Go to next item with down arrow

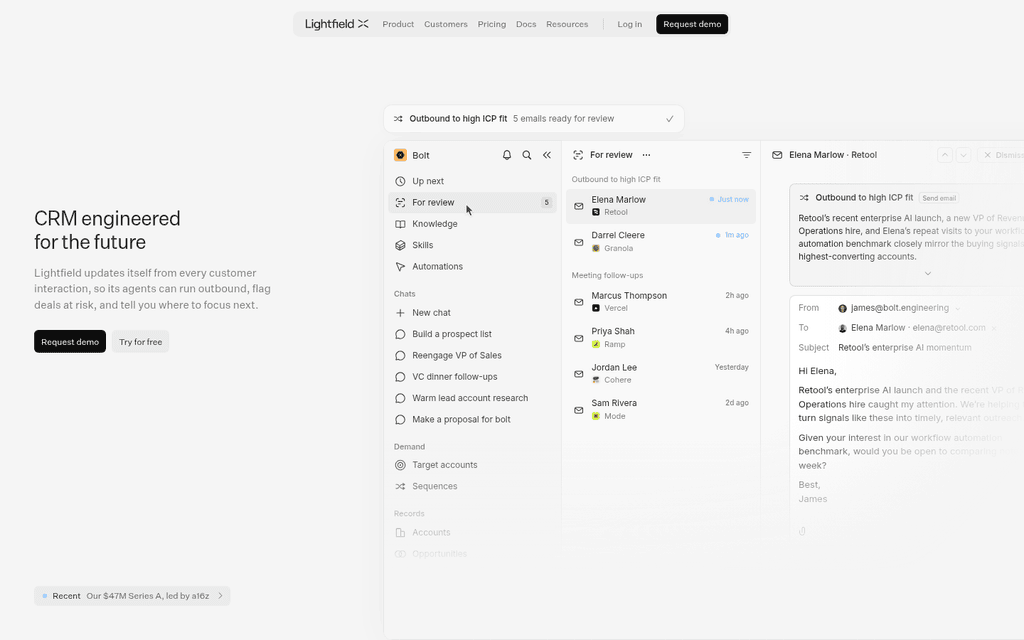tap(963, 155)
